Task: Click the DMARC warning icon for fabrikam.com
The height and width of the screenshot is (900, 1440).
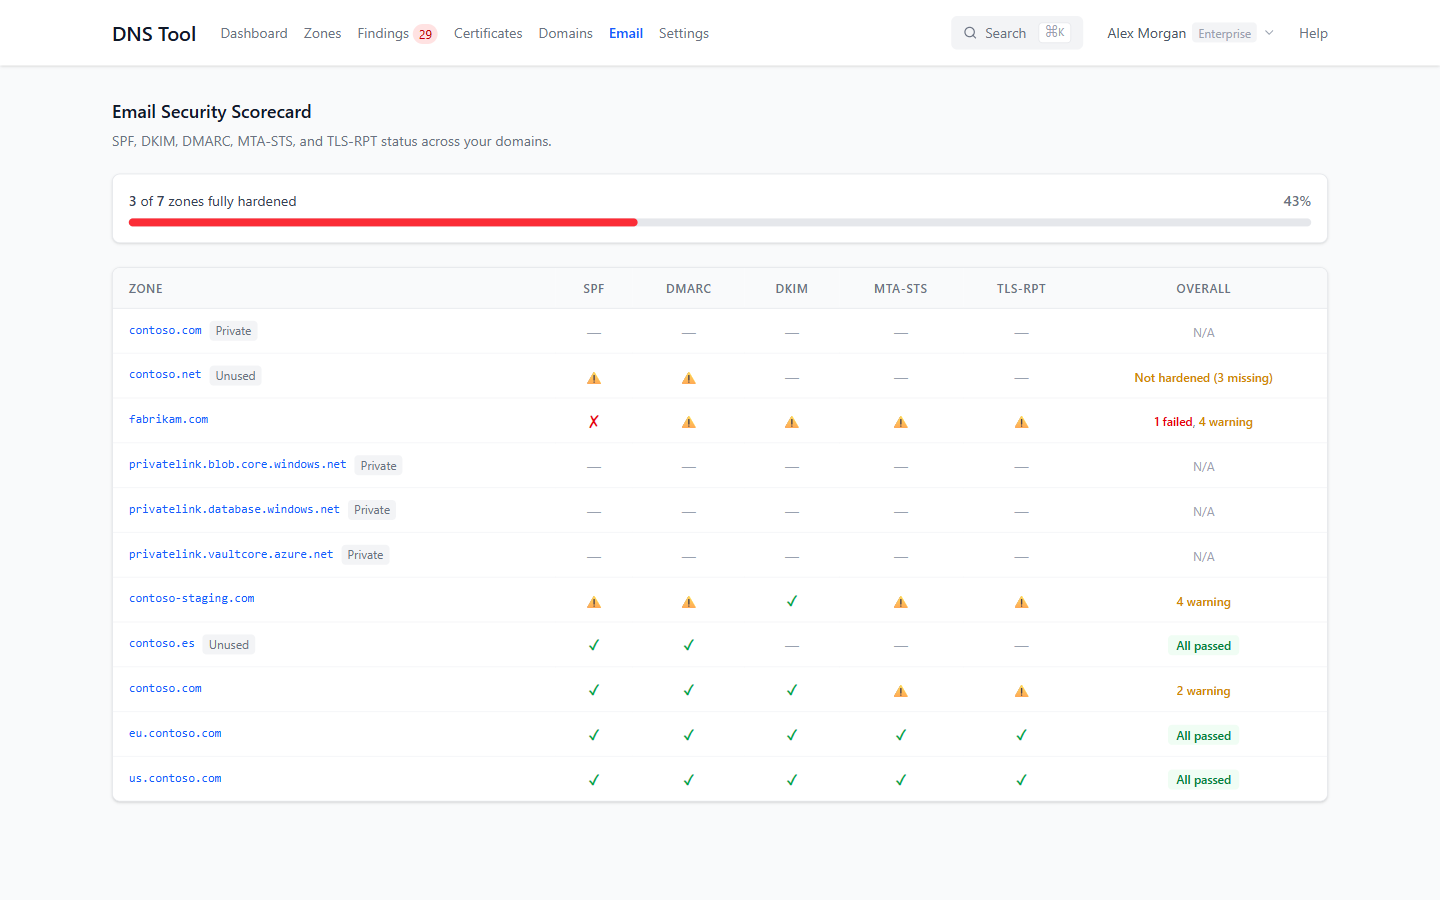Action: point(689,422)
